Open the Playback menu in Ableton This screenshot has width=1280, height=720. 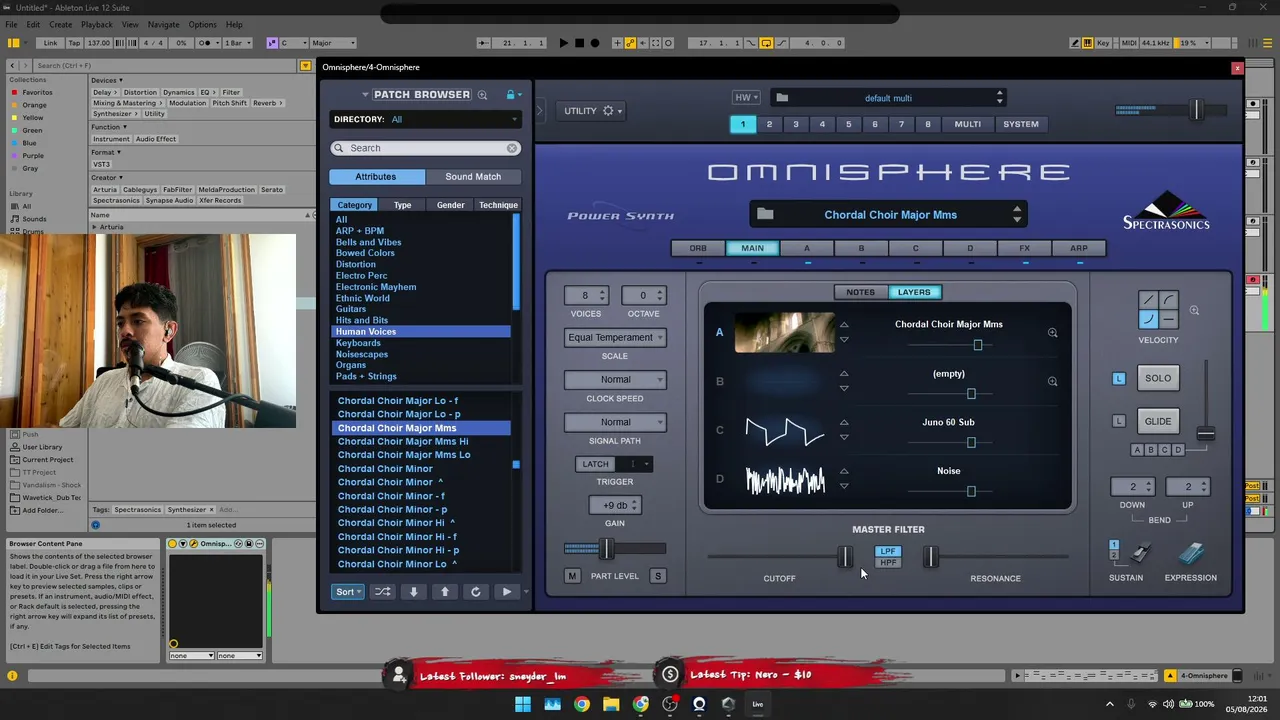pos(97,24)
